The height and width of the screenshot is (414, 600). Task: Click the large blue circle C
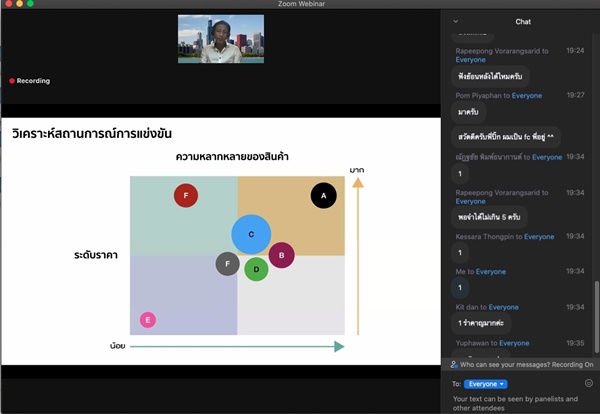point(251,234)
